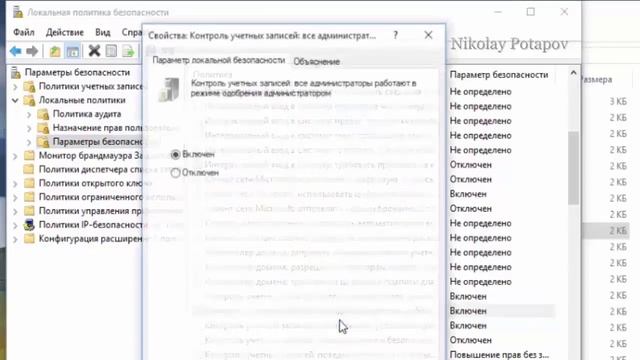Select Параметры безопасности under Локальные политики
640x360 pixels.
(x=98, y=142)
